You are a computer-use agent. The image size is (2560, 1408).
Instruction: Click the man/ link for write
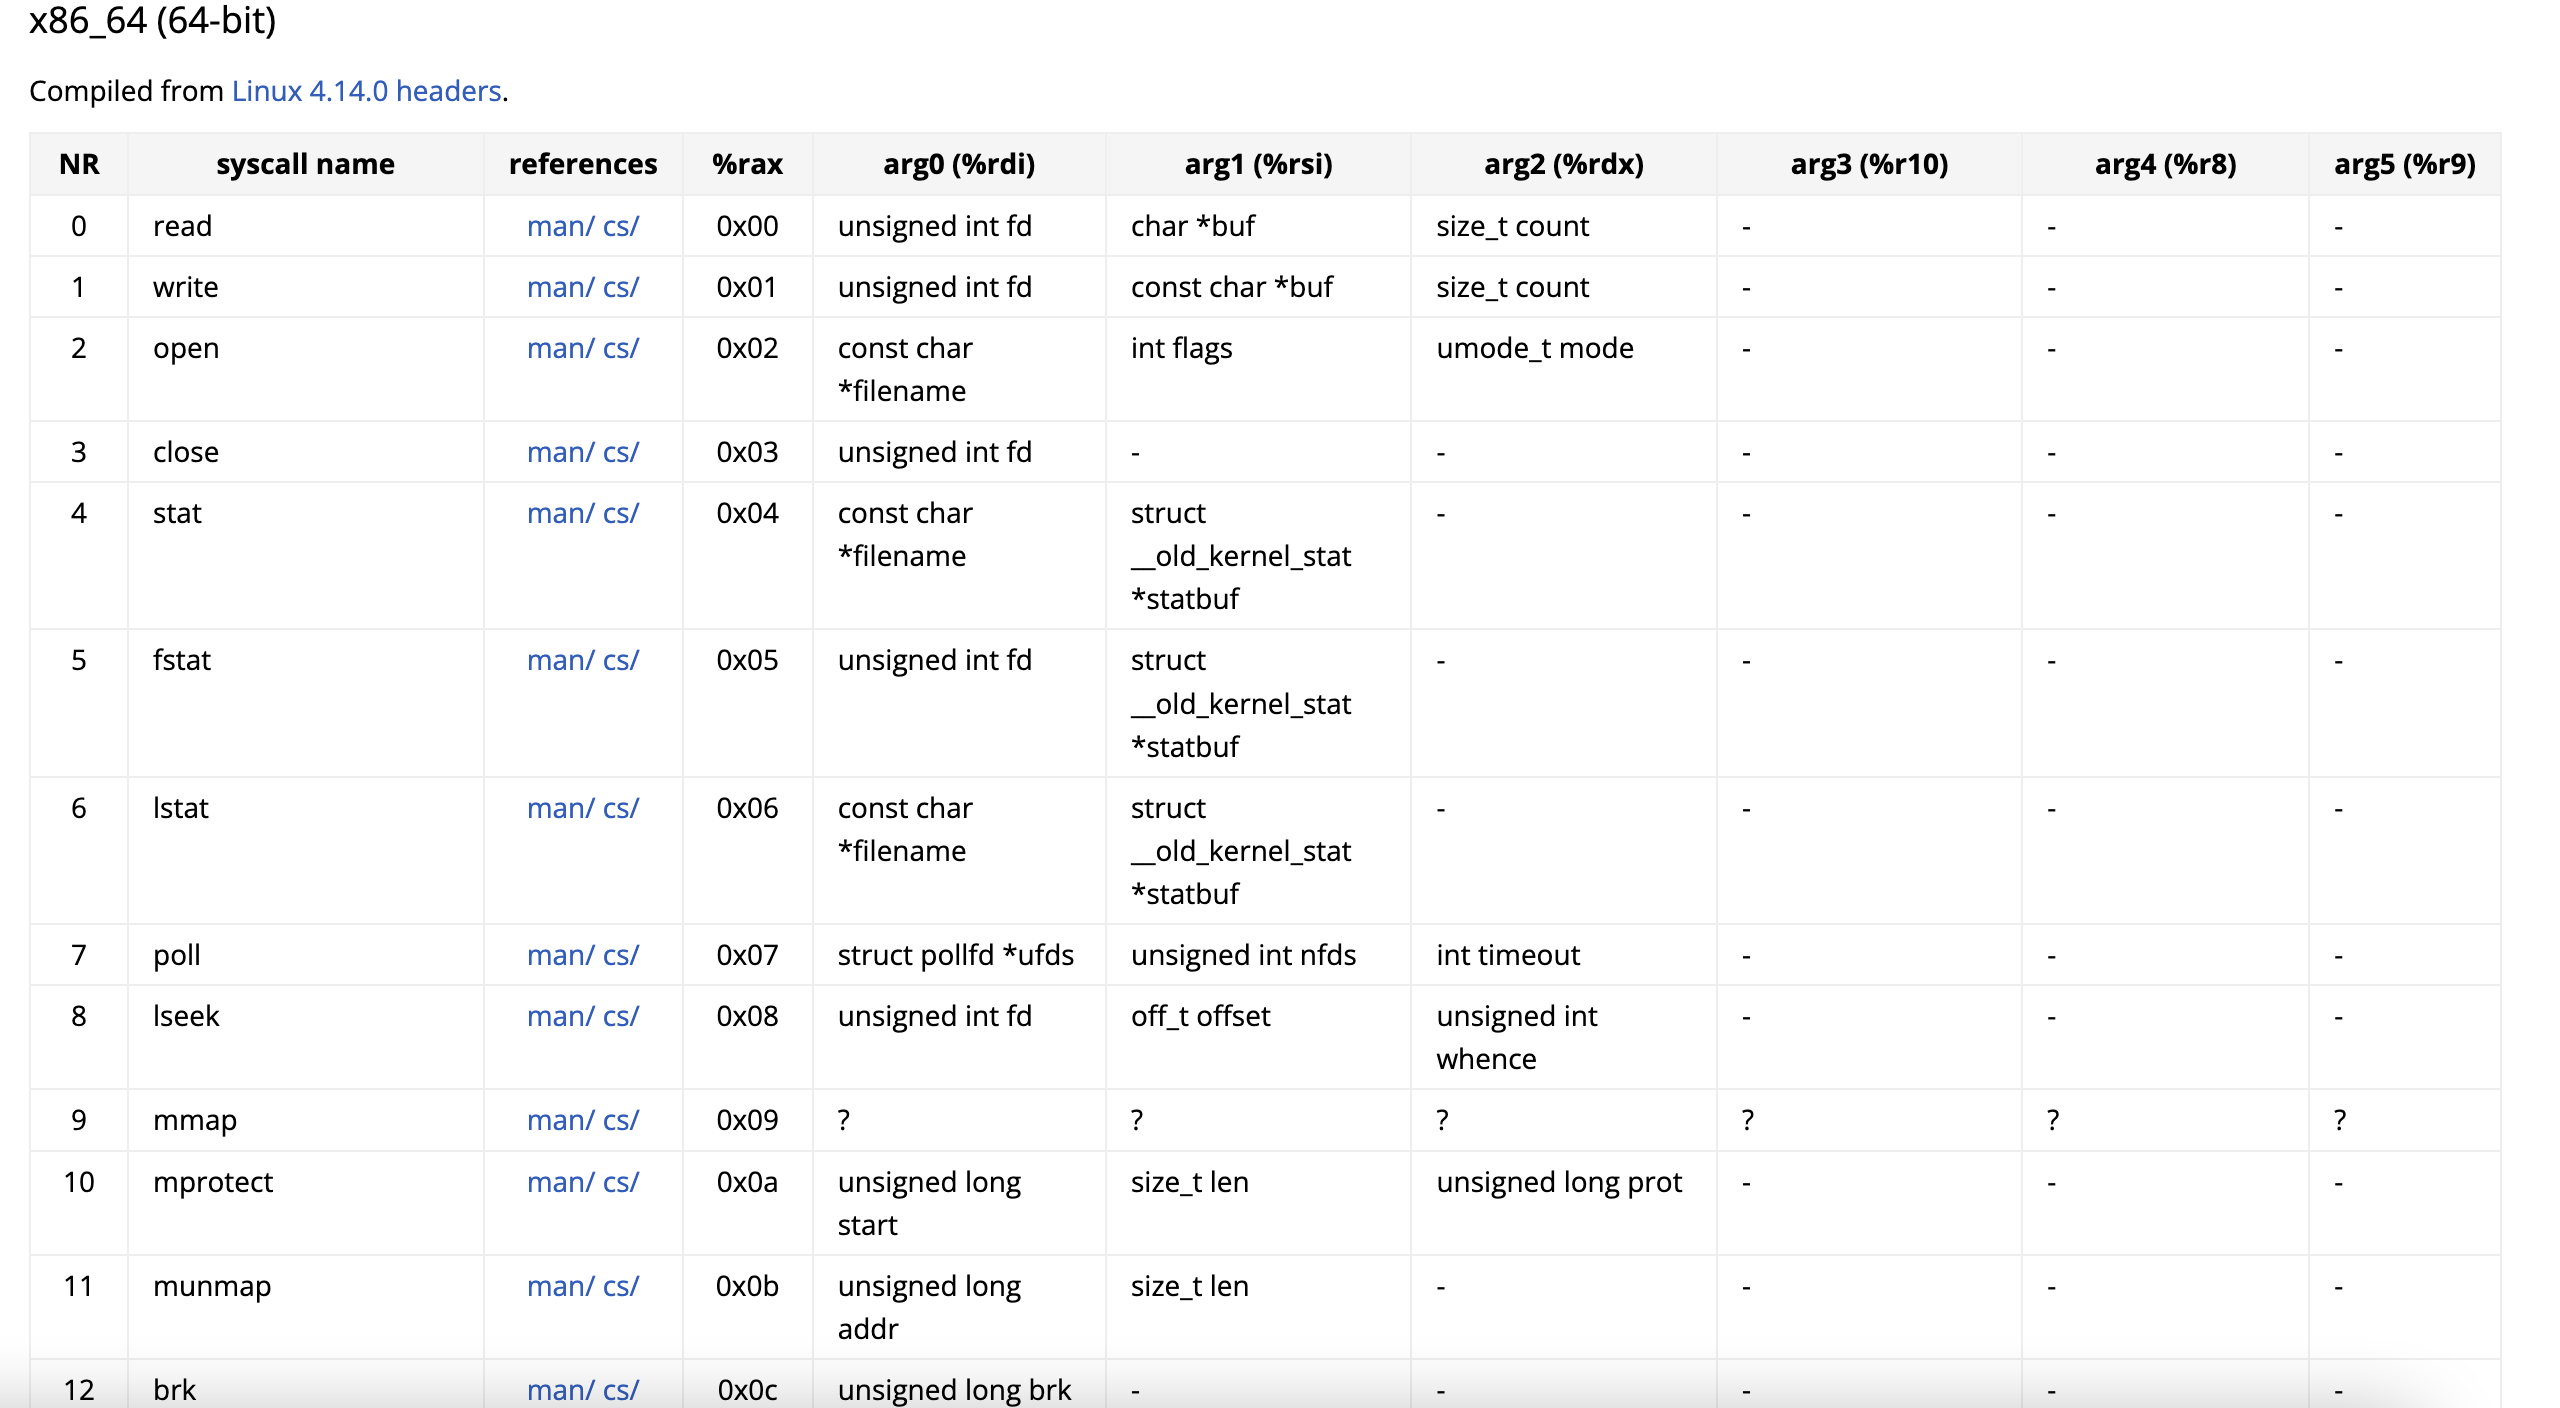click(560, 287)
